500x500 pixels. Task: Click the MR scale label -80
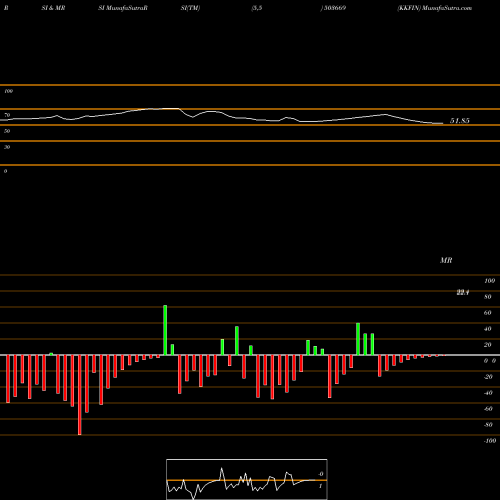pyautogui.click(x=488, y=425)
